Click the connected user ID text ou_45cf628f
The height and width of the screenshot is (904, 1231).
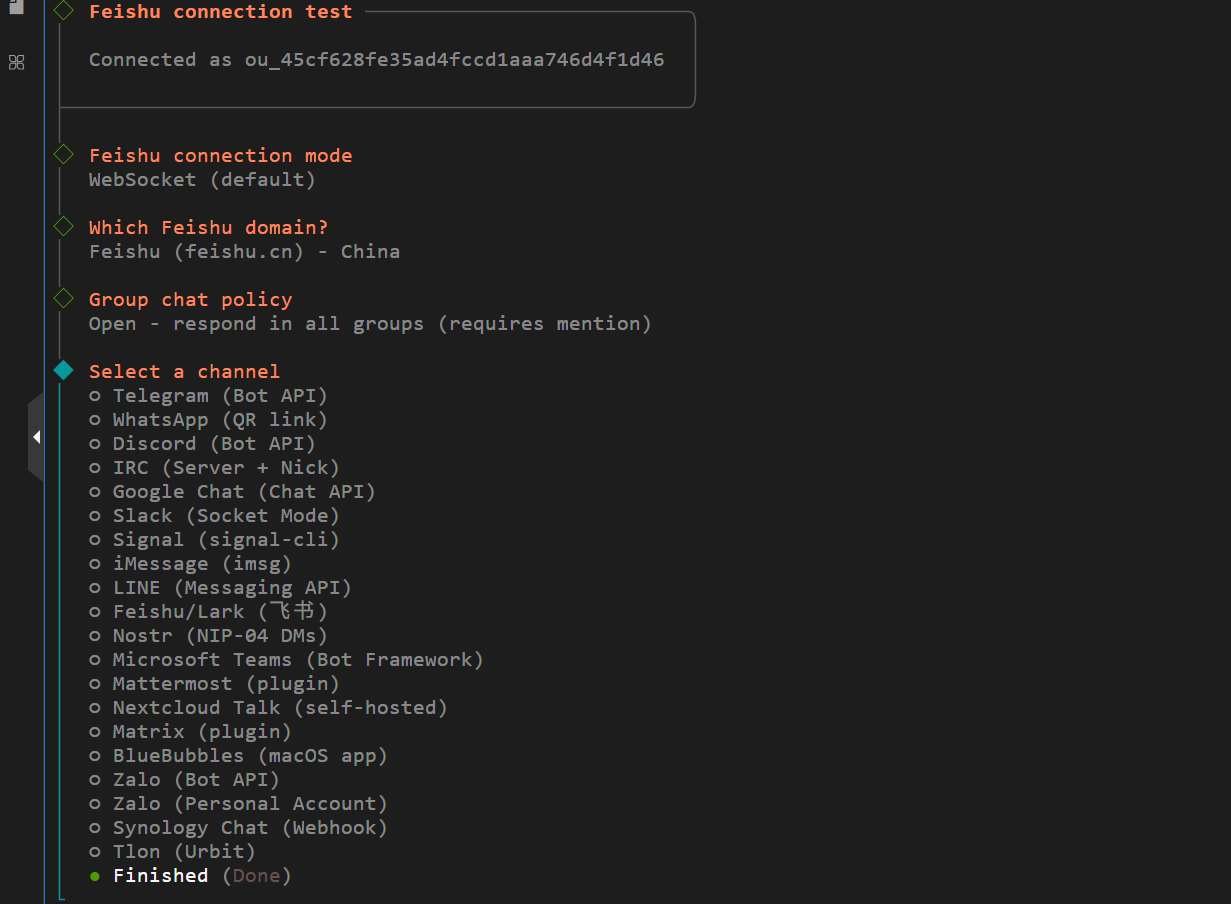pos(454,60)
